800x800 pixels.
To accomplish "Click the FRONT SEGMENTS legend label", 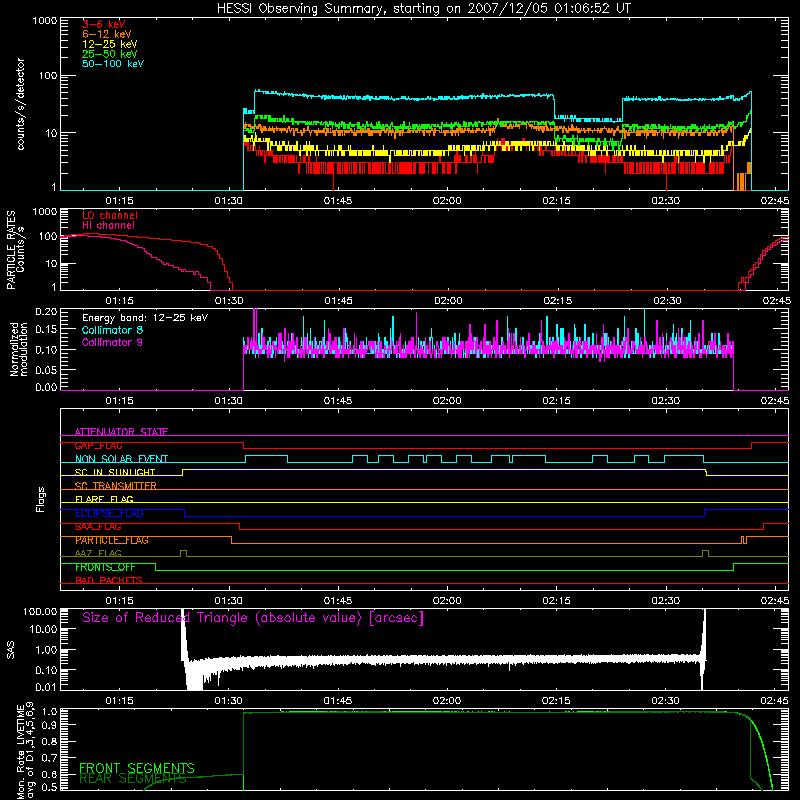I will click(137, 768).
